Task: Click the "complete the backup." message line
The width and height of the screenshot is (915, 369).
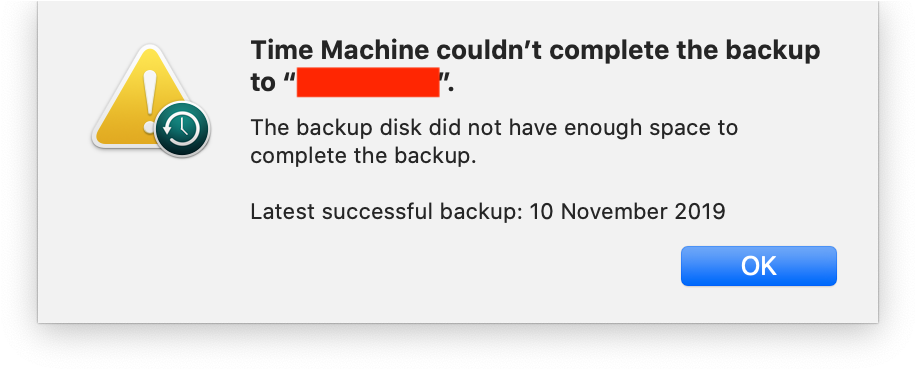Action: point(360,156)
